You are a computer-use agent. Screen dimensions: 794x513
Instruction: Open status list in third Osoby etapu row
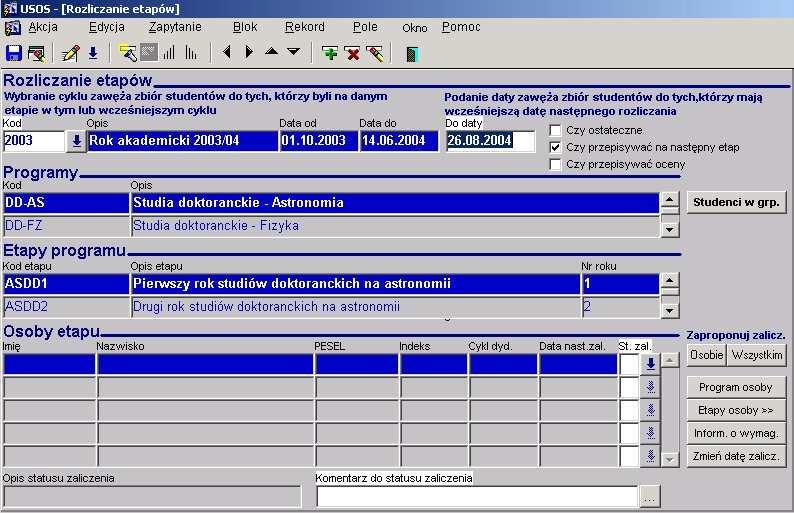coord(651,410)
